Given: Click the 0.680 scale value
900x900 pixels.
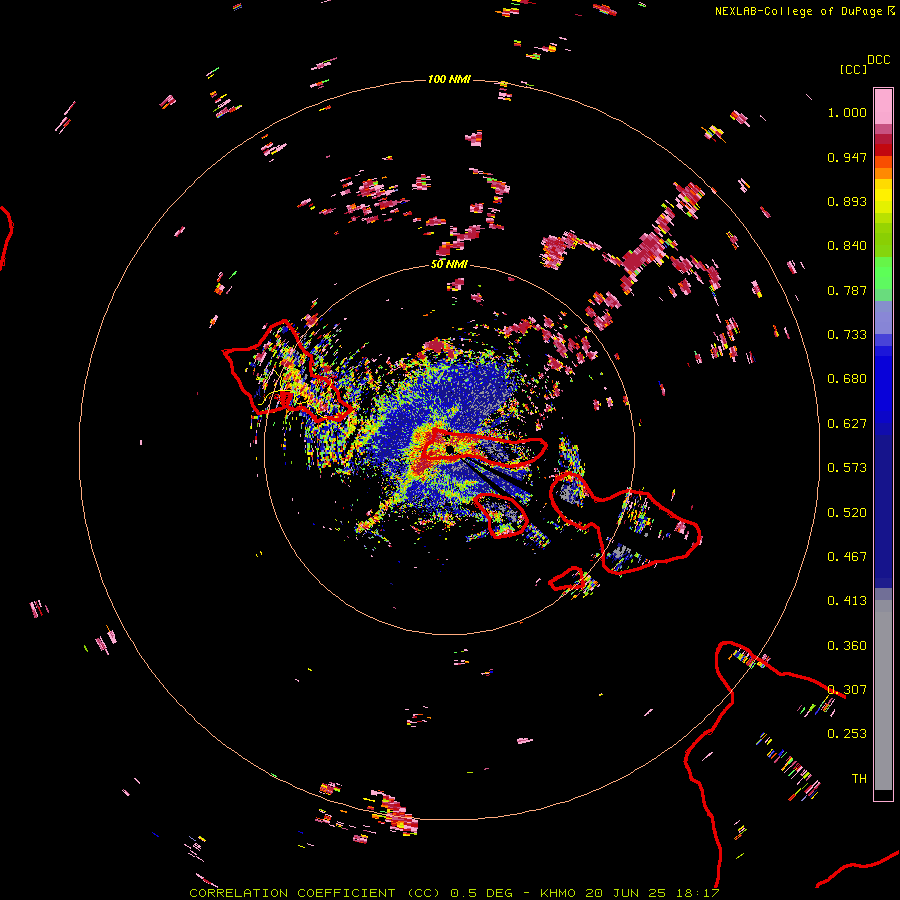Looking at the screenshot, I should [x=847, y=379].
